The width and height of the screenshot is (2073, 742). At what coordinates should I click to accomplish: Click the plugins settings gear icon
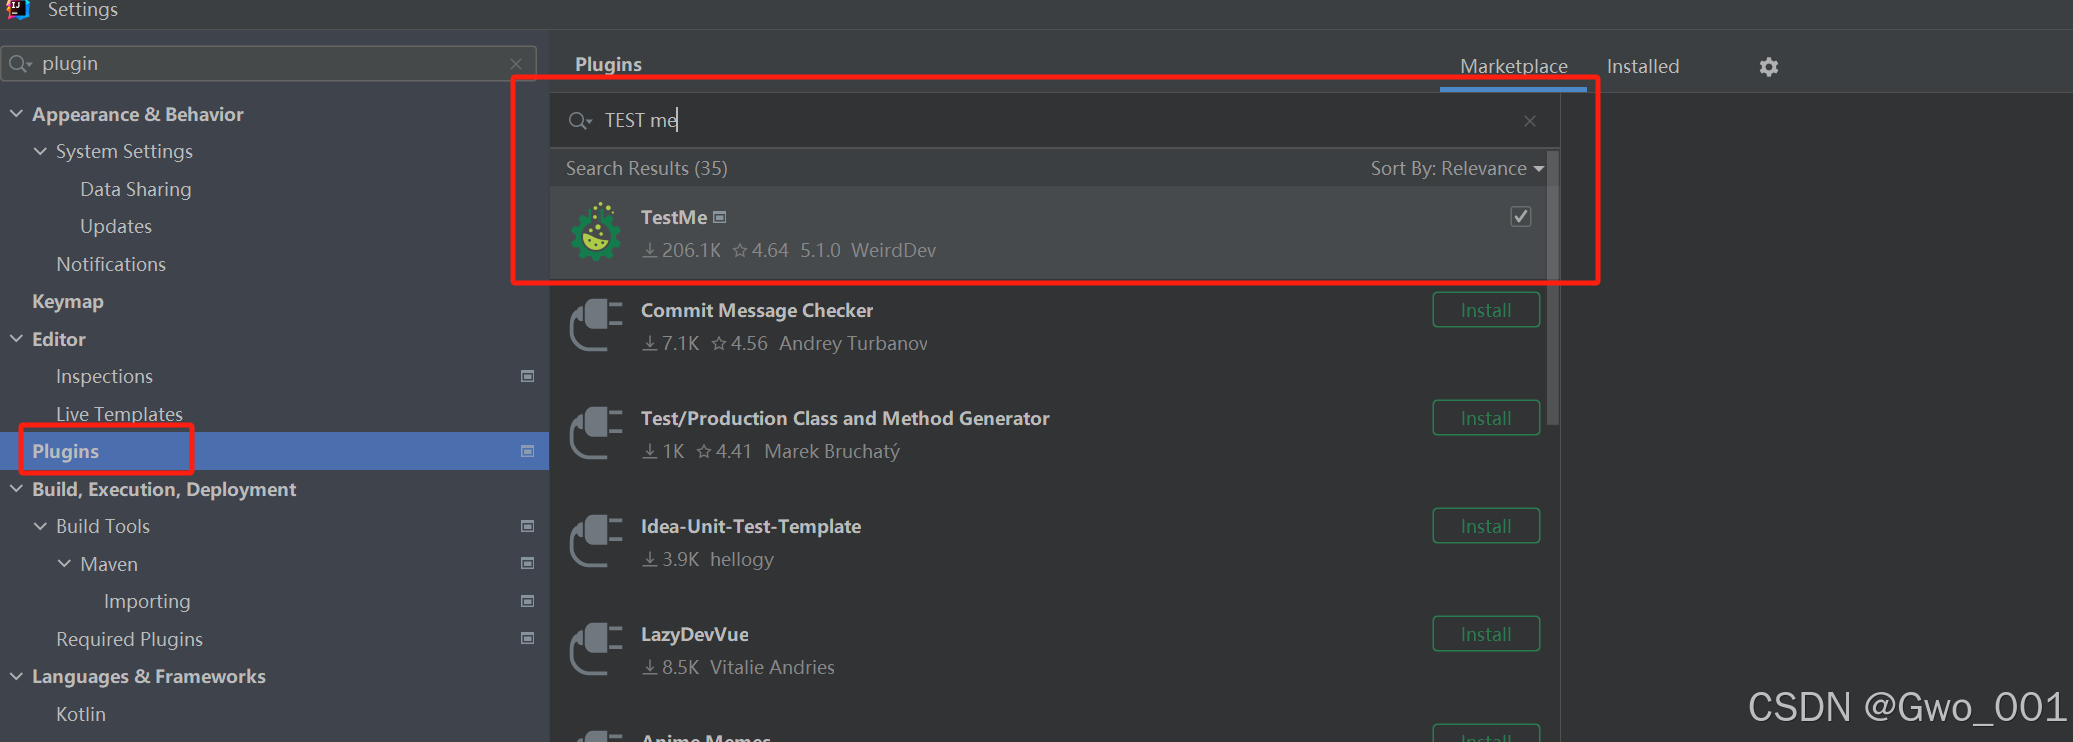point(1768,67)
